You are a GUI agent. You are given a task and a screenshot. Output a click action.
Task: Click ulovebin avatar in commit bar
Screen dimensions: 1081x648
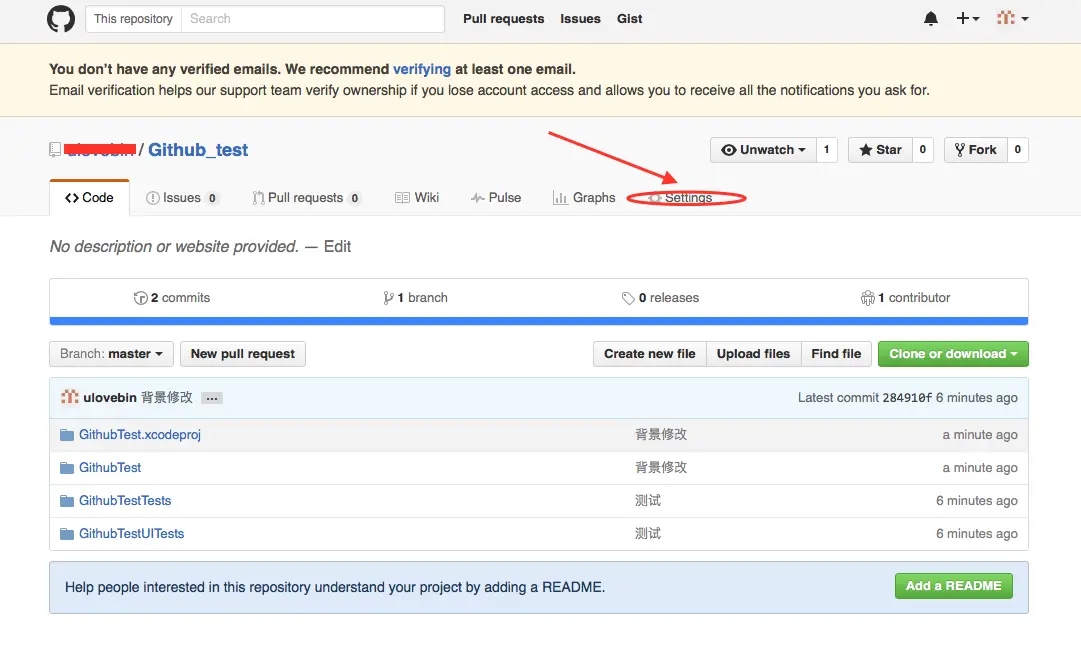point(70,397)
